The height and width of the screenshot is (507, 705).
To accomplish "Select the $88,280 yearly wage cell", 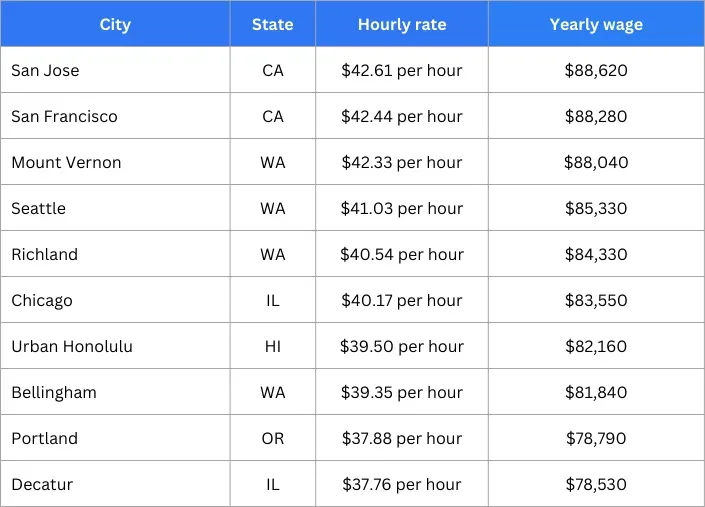I will point(596,117).
